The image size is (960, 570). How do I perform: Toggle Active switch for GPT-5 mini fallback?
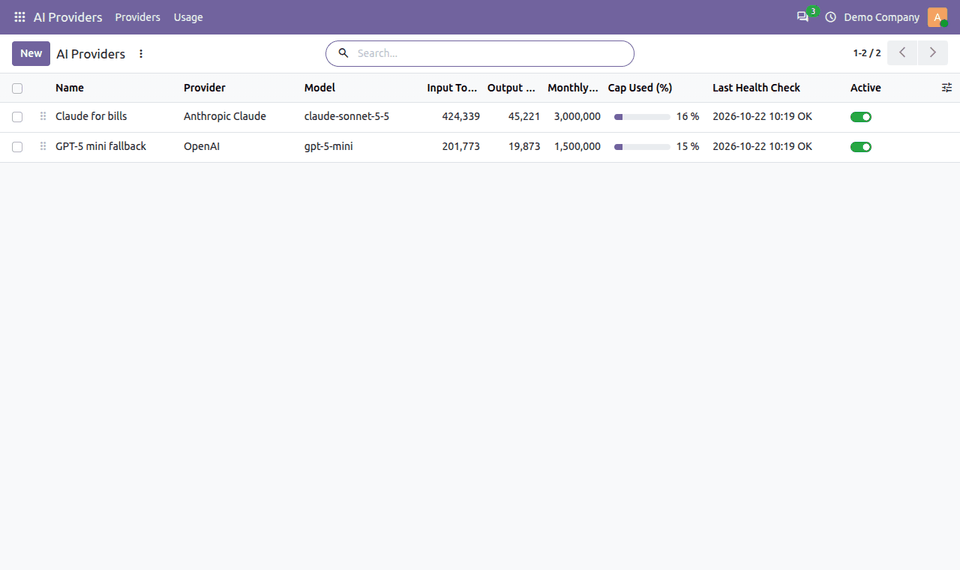(861, 147)
